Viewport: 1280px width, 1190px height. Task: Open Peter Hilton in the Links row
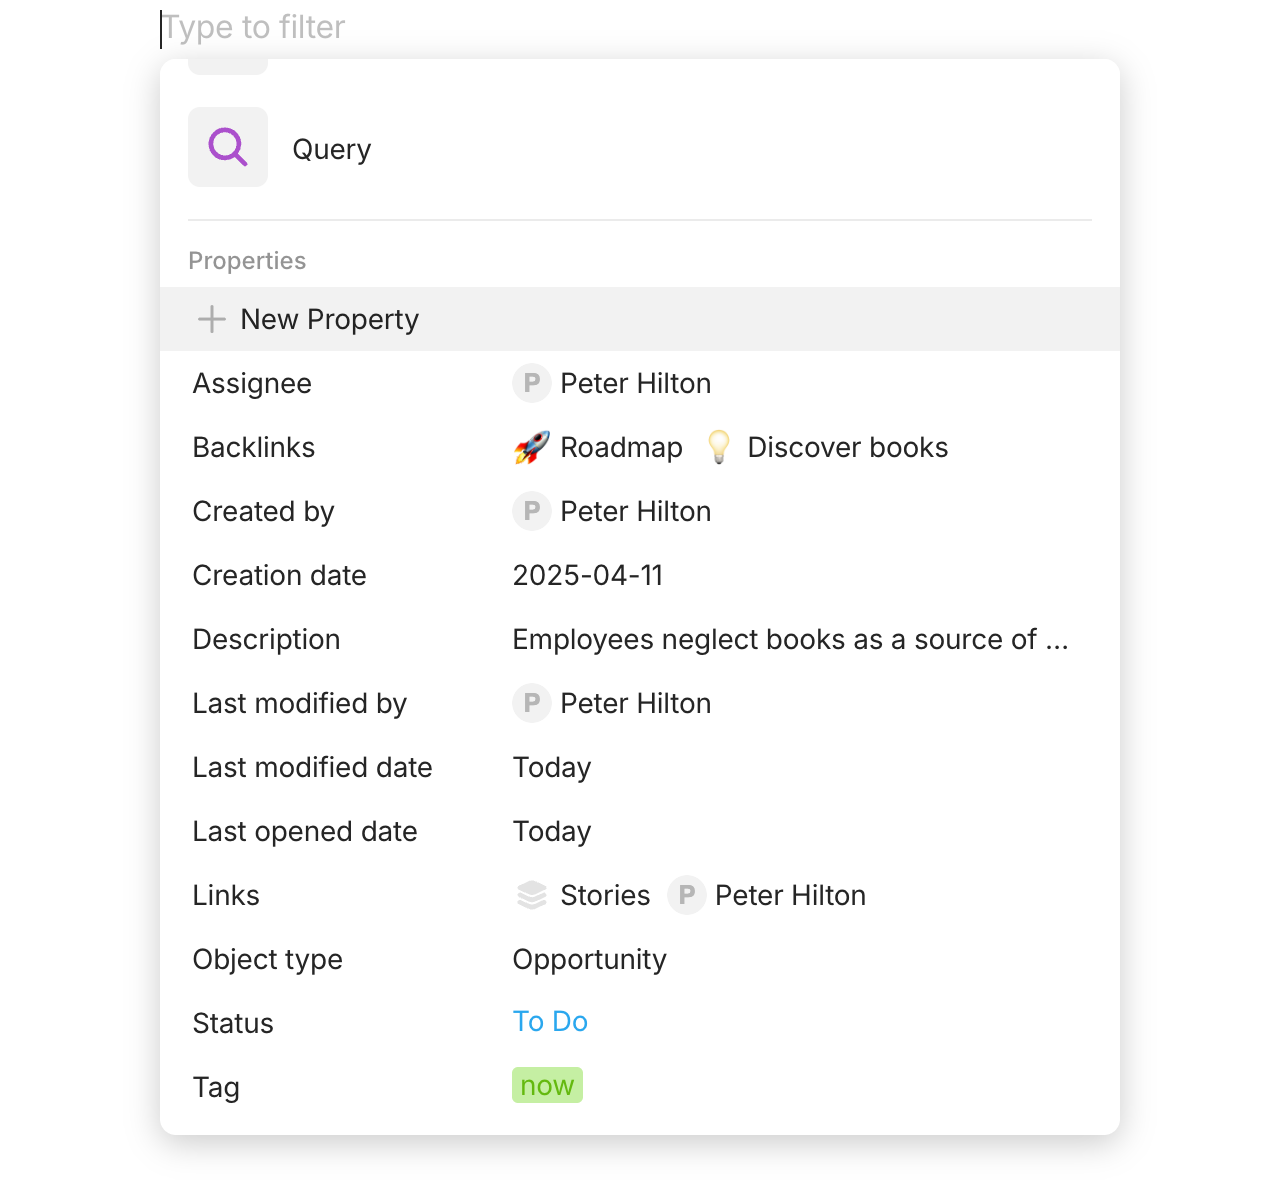[x=790, y=896]
